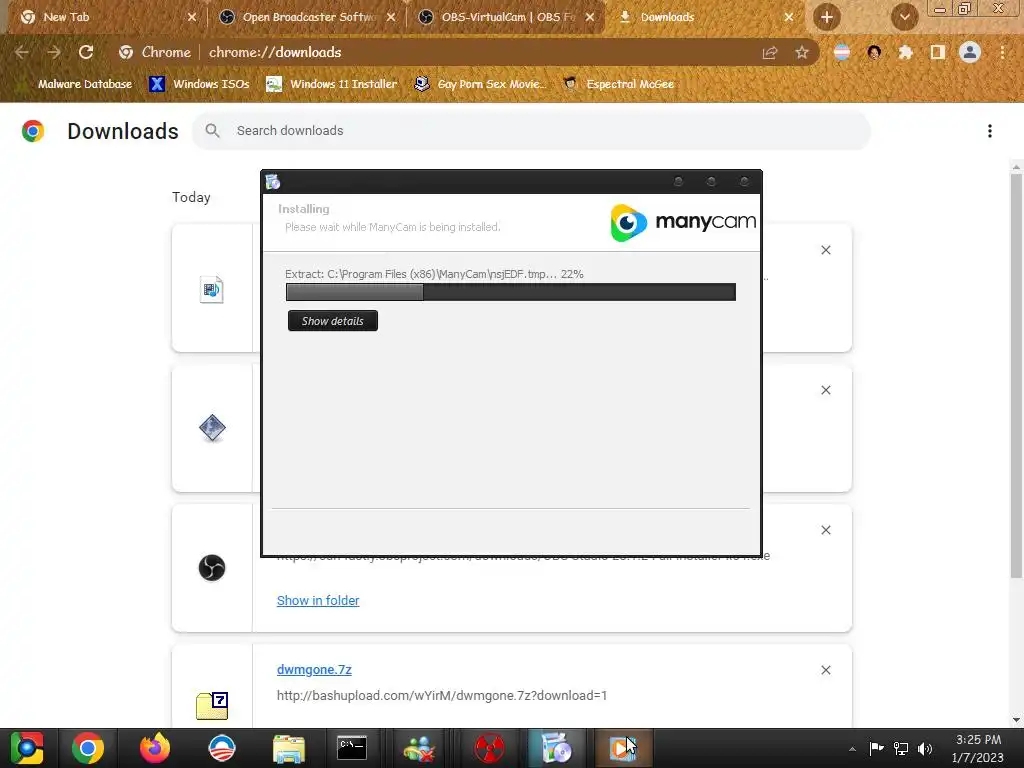Bookmark this page with the star icon
The height and width of the screenshot is (768, 1024).
point(802,52)
